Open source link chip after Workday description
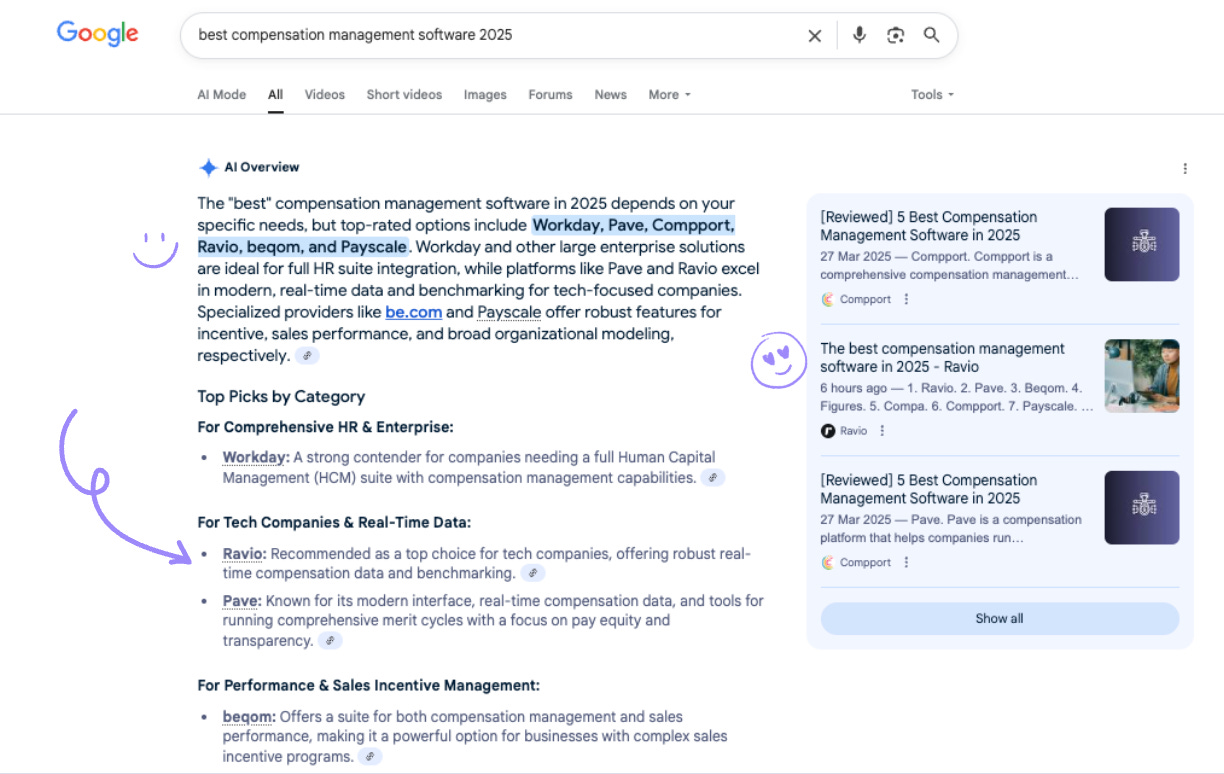The height and width of the screenshot is (774, 1224). click(x=712, y=478)
